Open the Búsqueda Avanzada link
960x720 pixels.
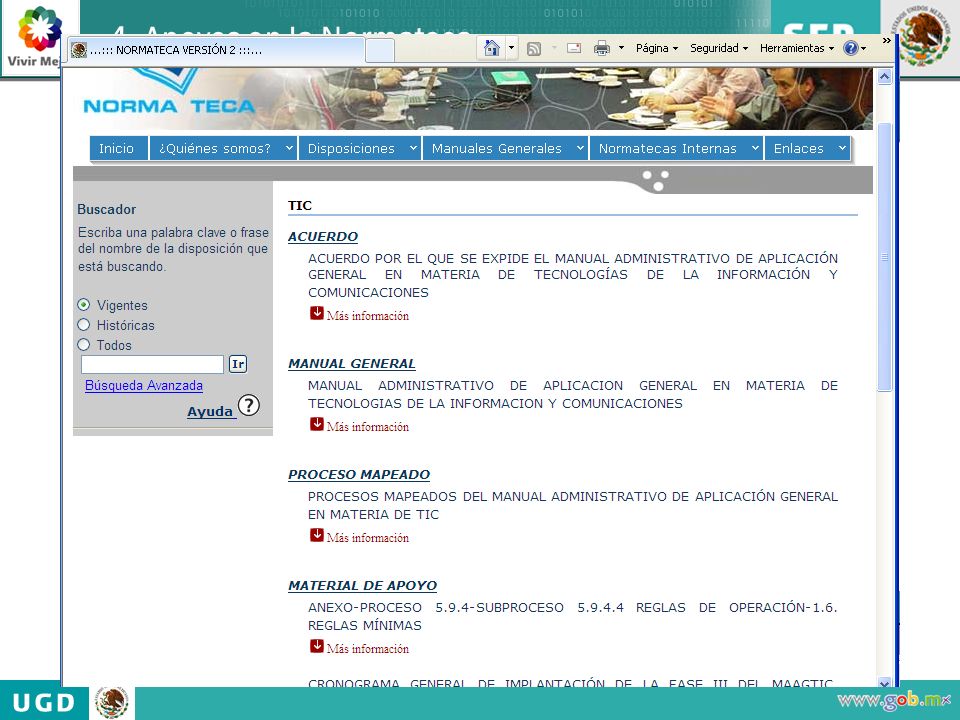point(144,385)
